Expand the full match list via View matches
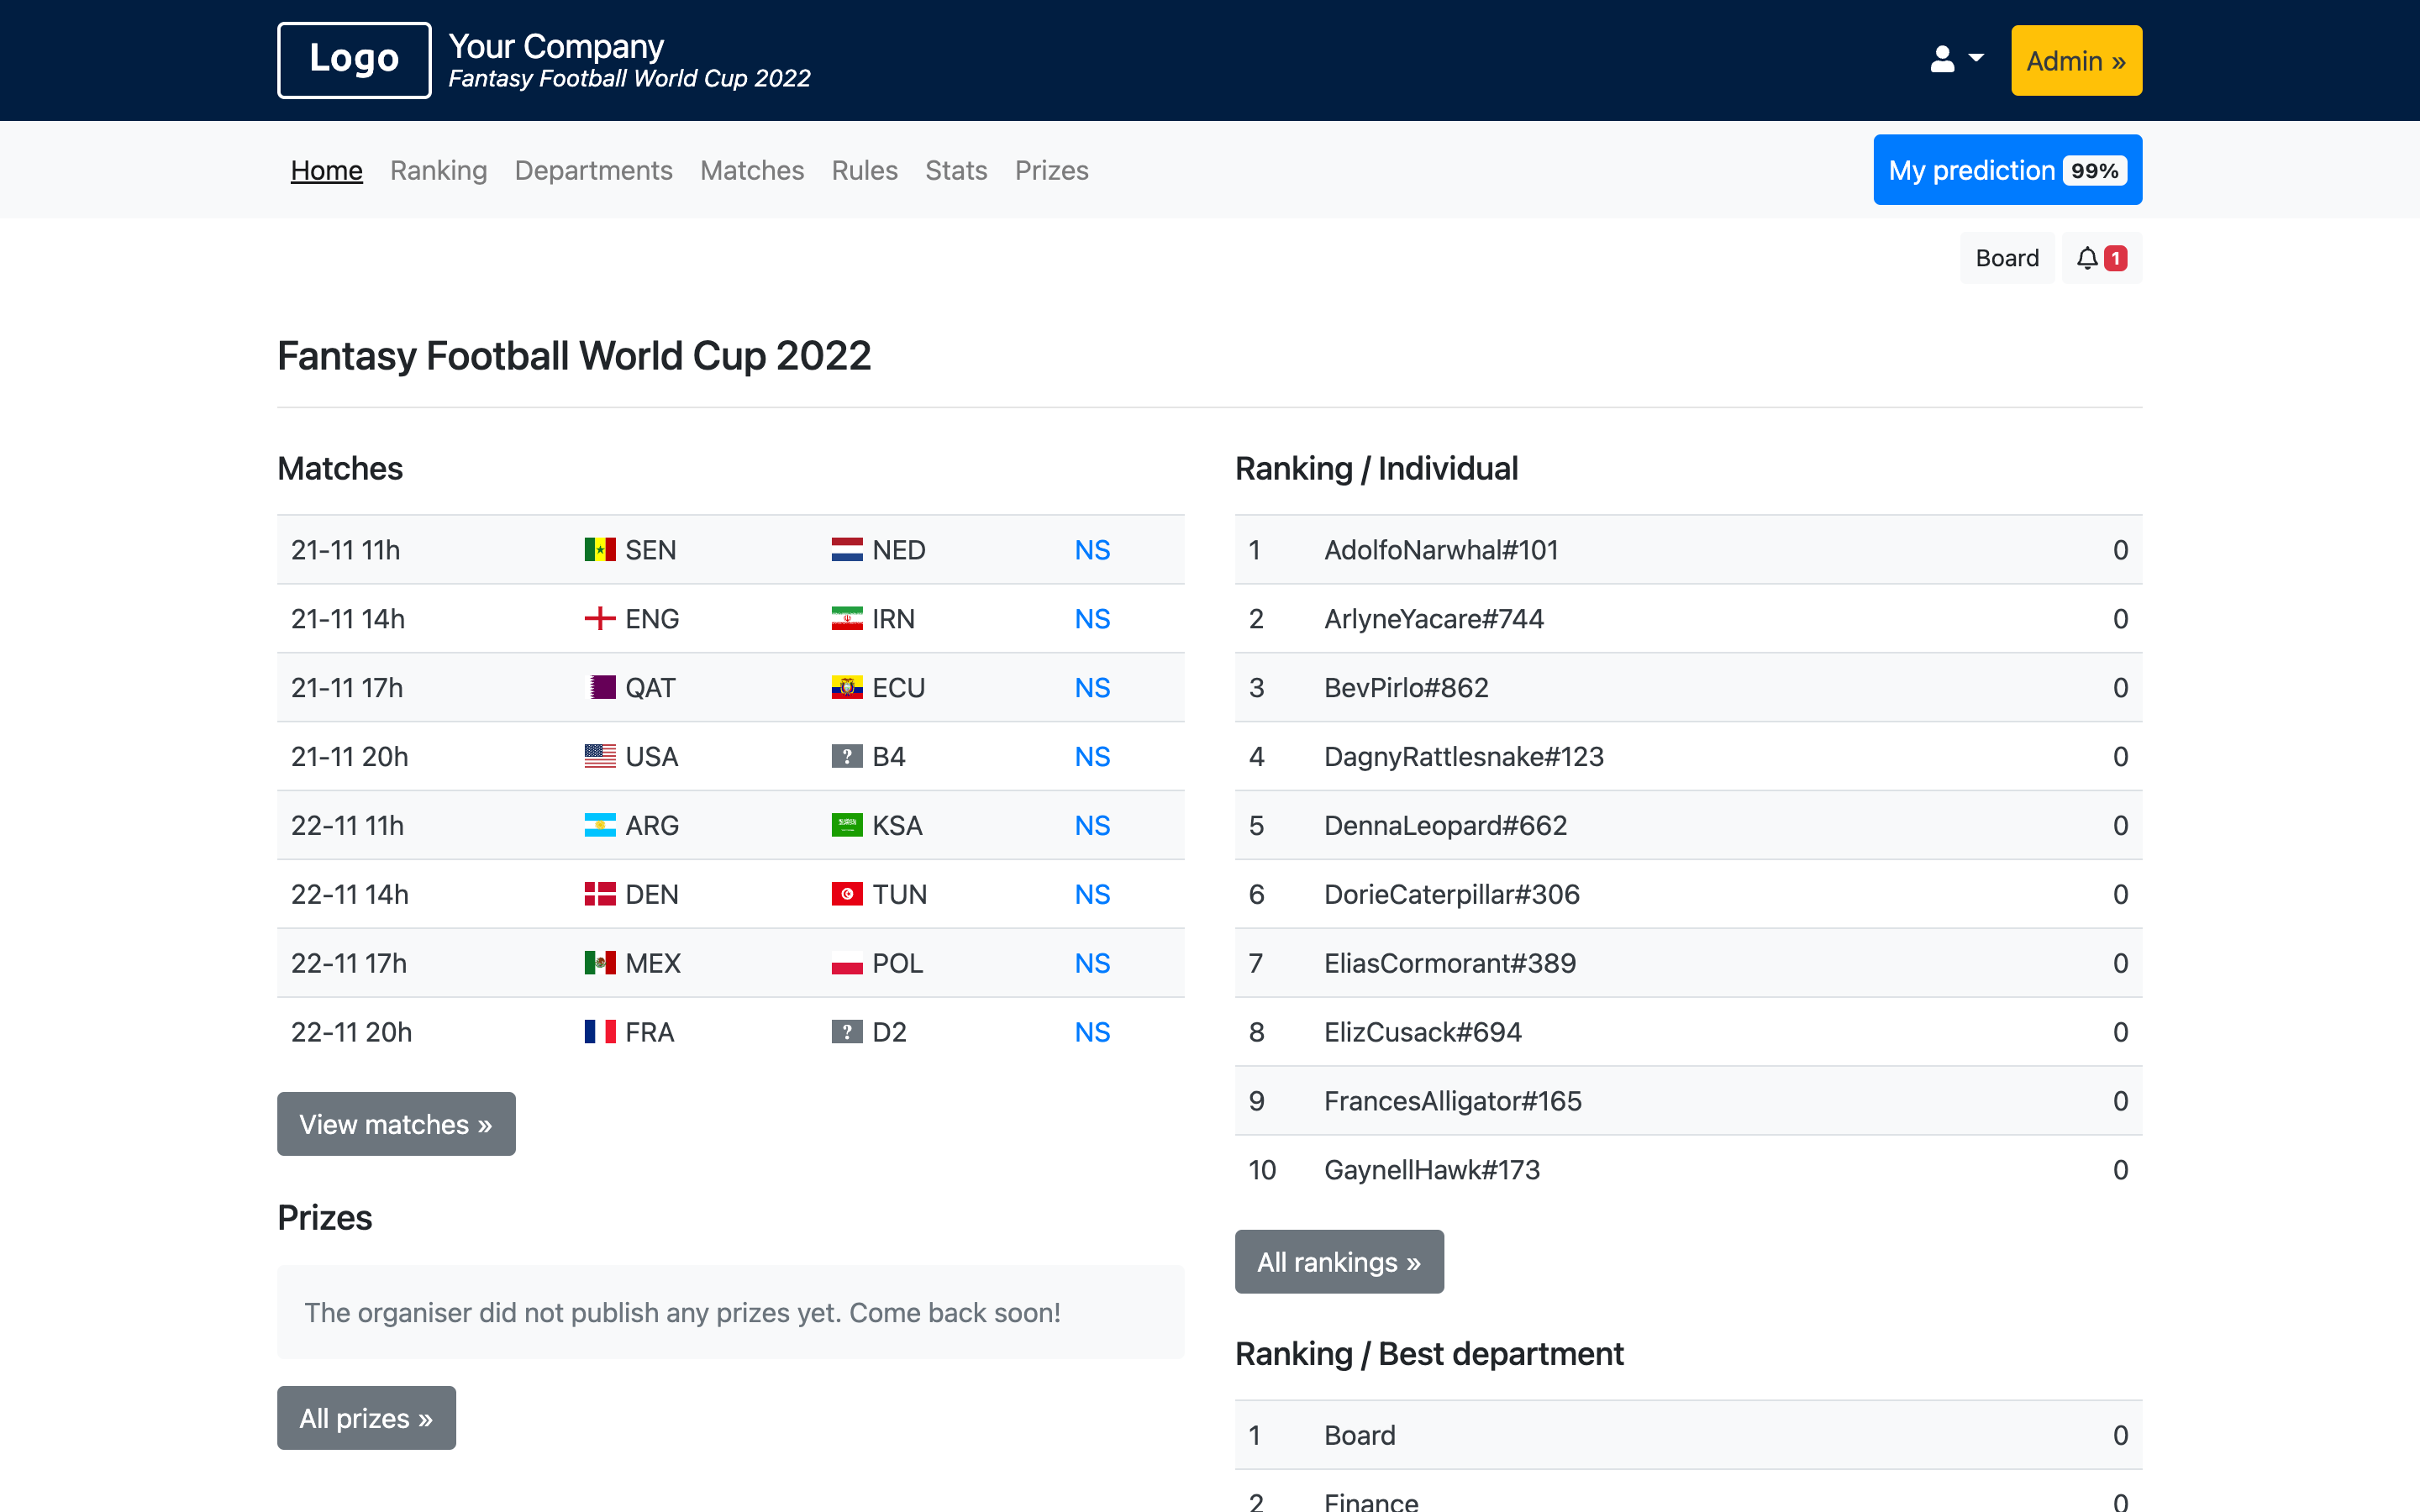The height and width of the screenshot is (1512, 2420). point(396,1123)
